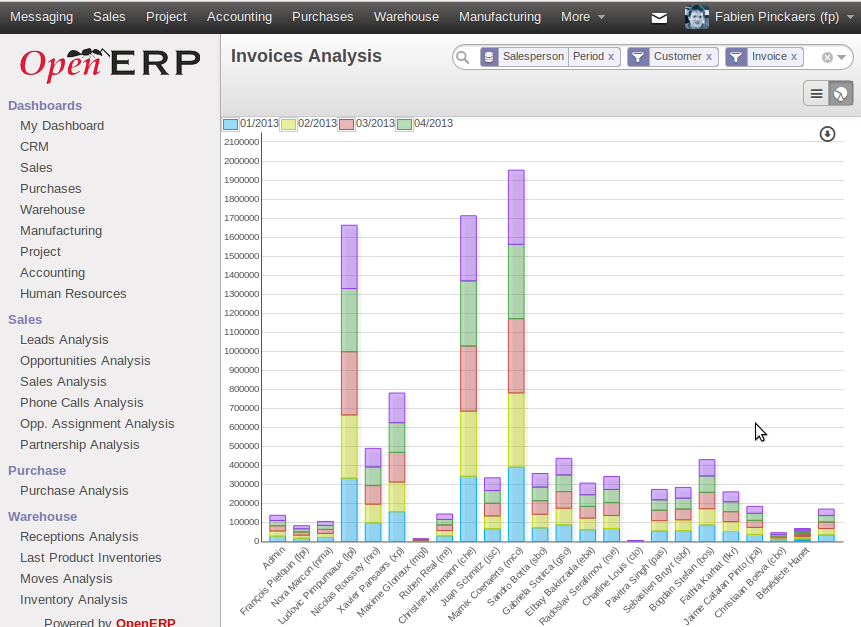
Task: Click the Invoice filter funnel icon
Action: pyautogui.click(x=736, y=57)
